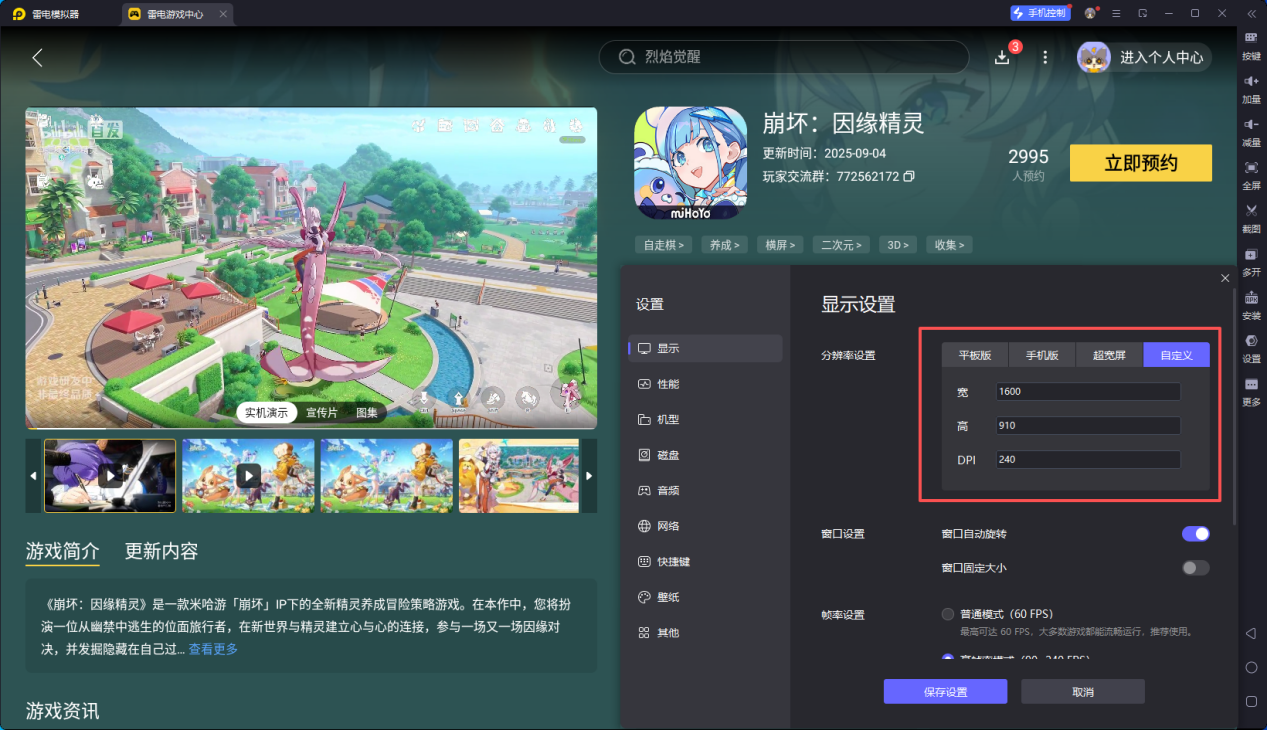This screenshot has width=1267, height=730.
Task: Open the 自走棋 tag
Action: [x=664, y=245]
